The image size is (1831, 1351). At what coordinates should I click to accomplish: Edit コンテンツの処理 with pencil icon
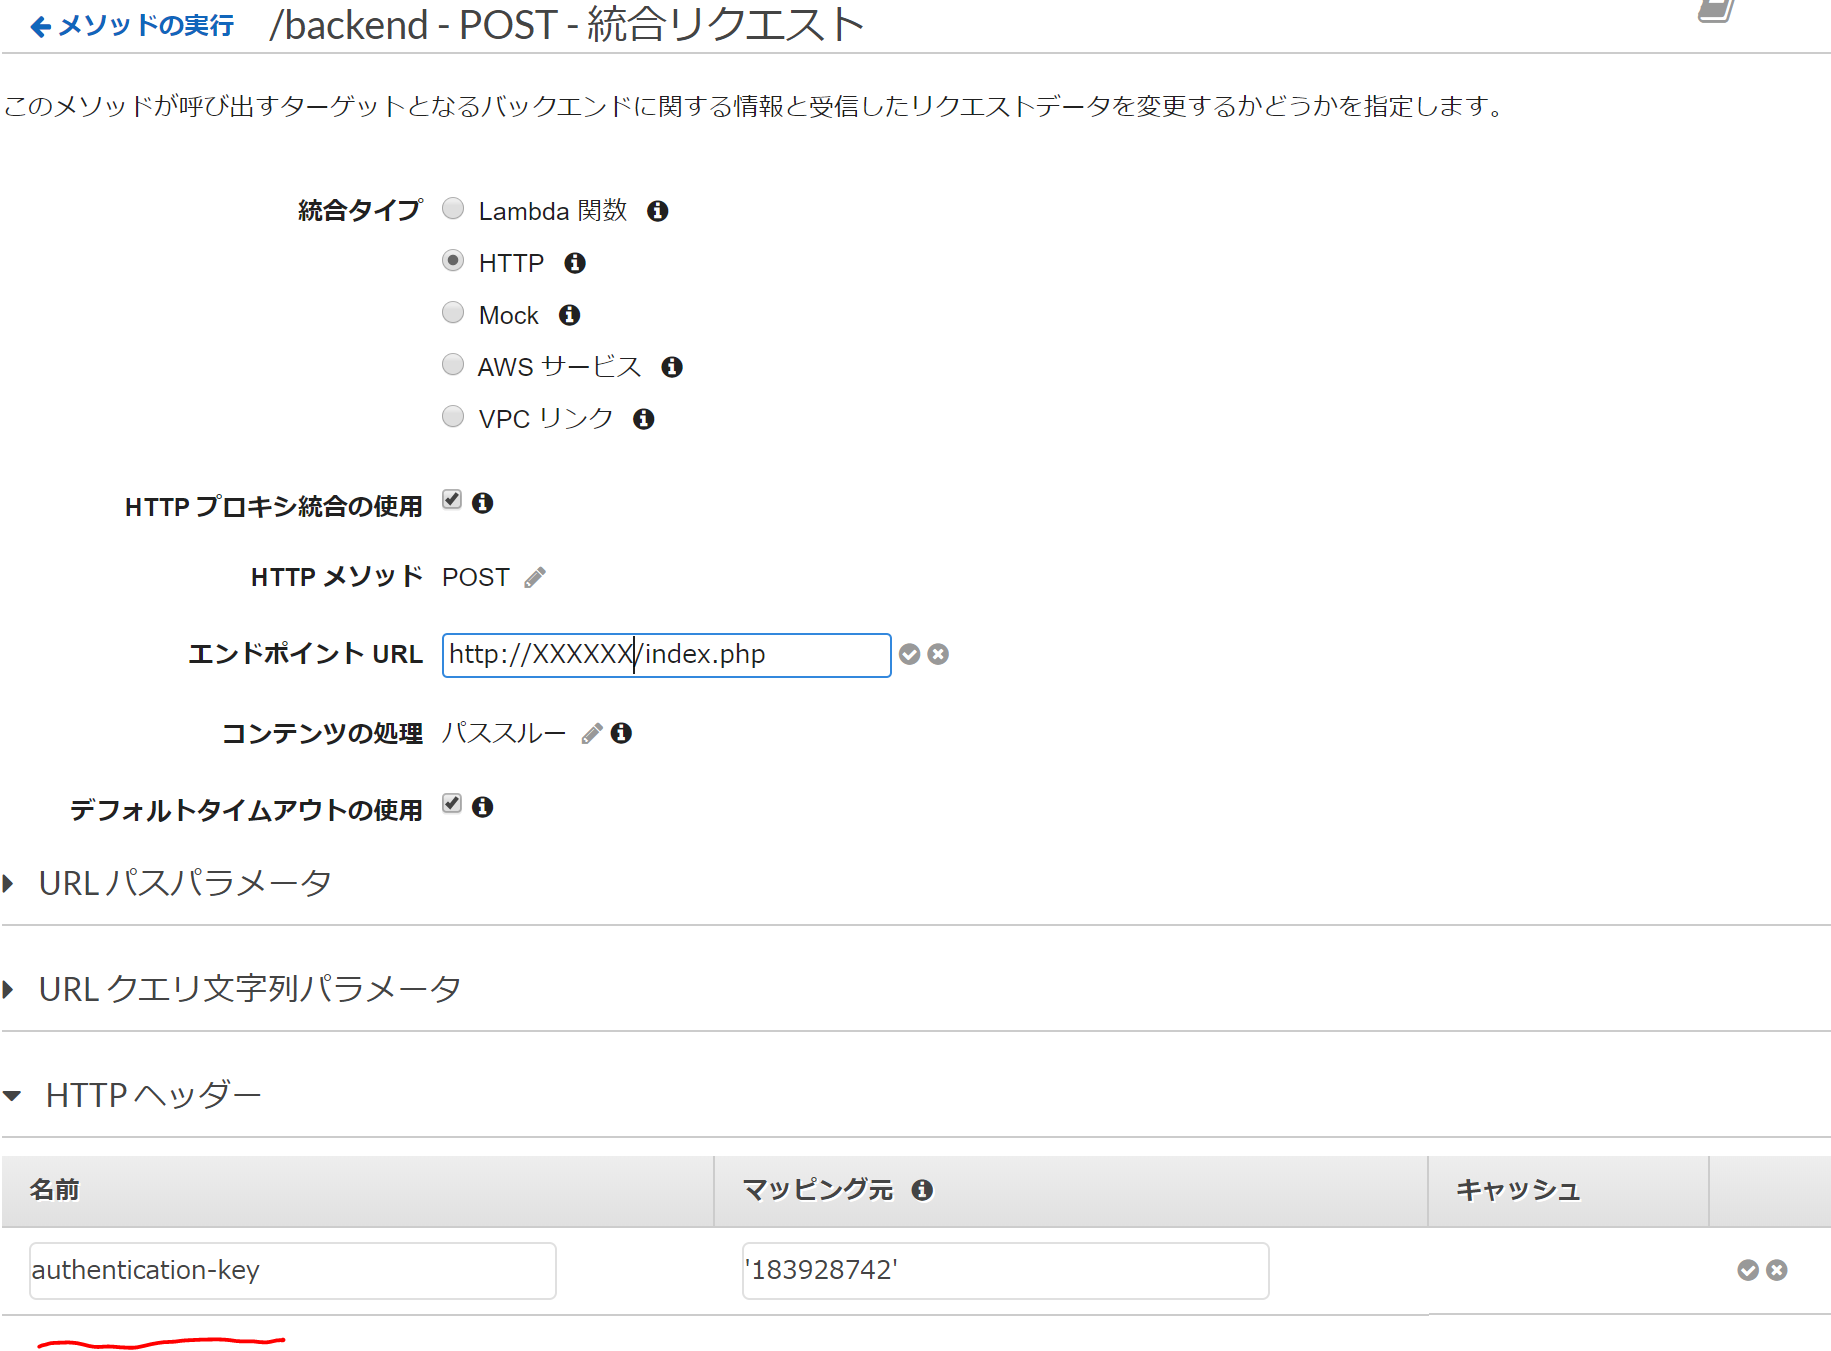coord(592,733)
